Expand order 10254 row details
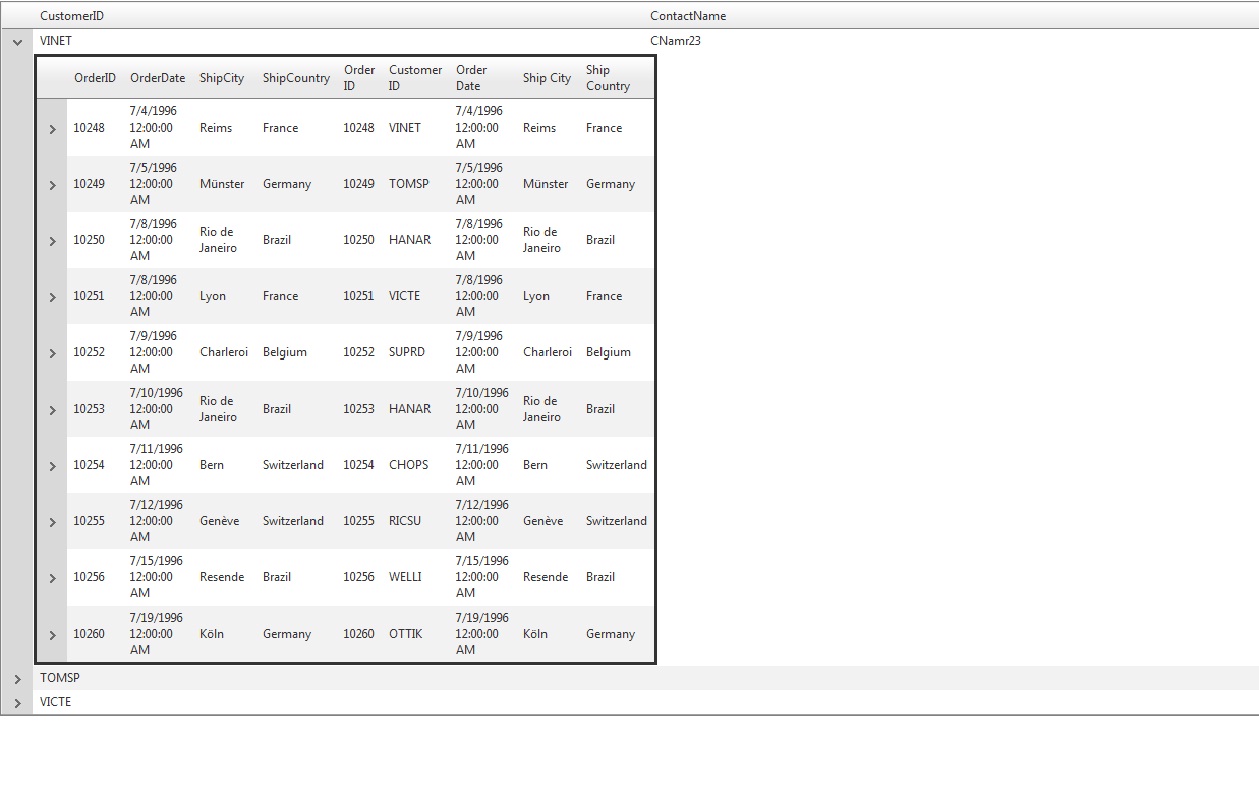 (52, 465)
